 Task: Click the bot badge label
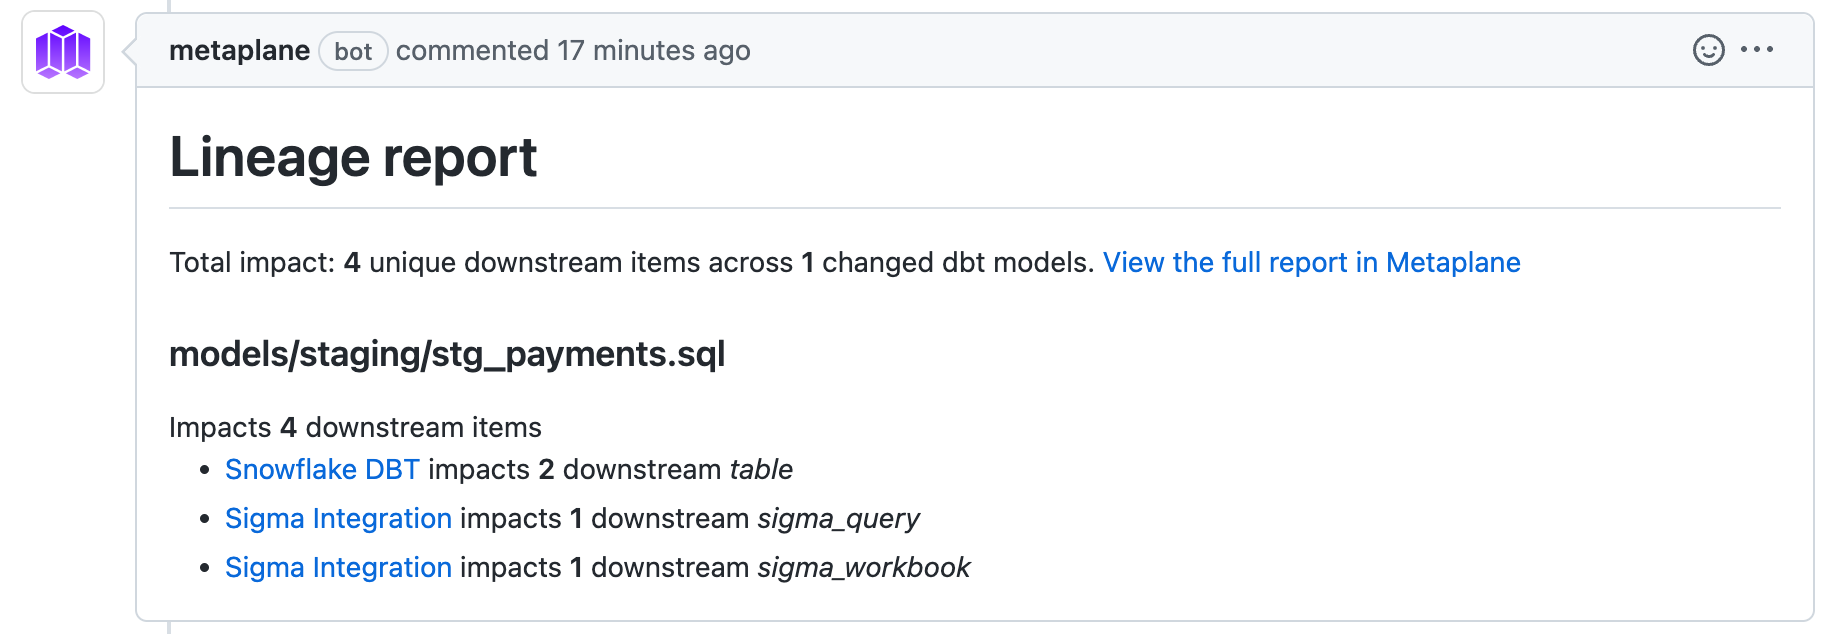353,52
